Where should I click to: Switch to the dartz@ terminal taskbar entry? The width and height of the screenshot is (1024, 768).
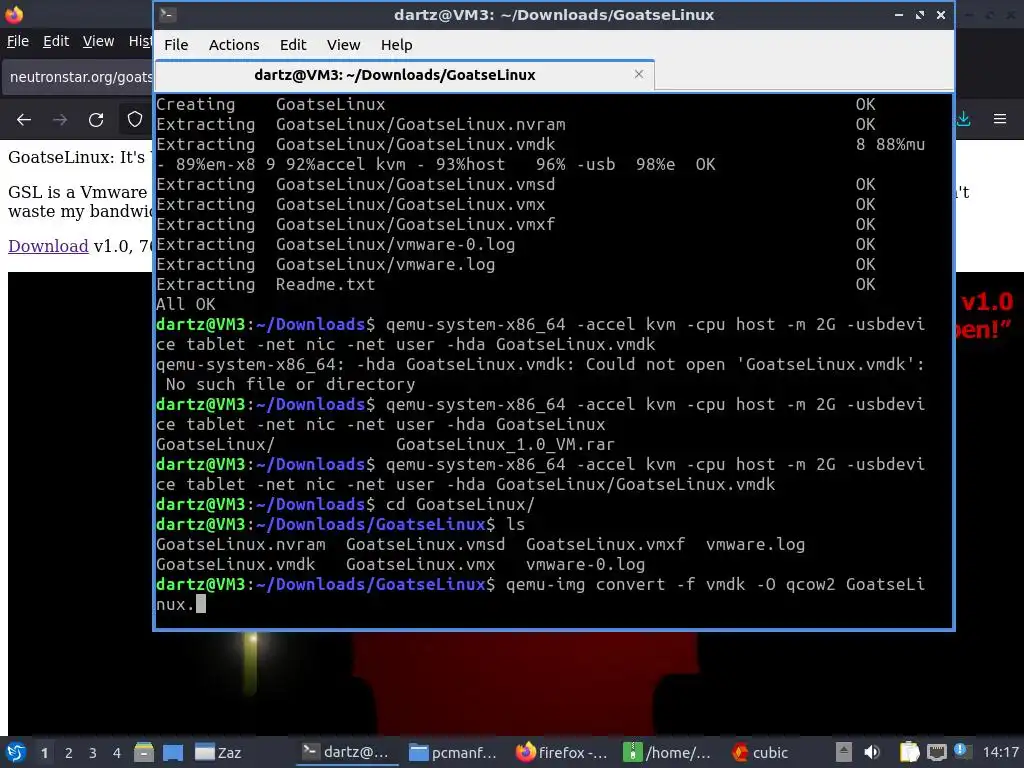tap(346, 752)
